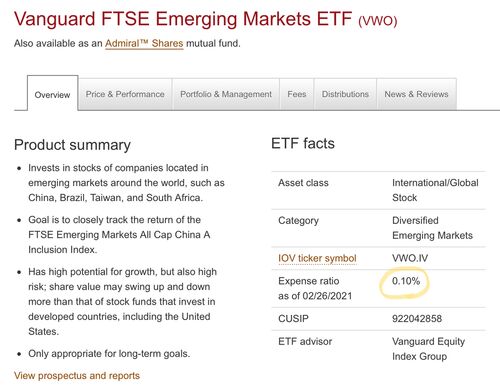The width and height of the screenshot is (500, 385).
Task: Click the Vanguard Equity Index Group advisor text
Action: 428,349
